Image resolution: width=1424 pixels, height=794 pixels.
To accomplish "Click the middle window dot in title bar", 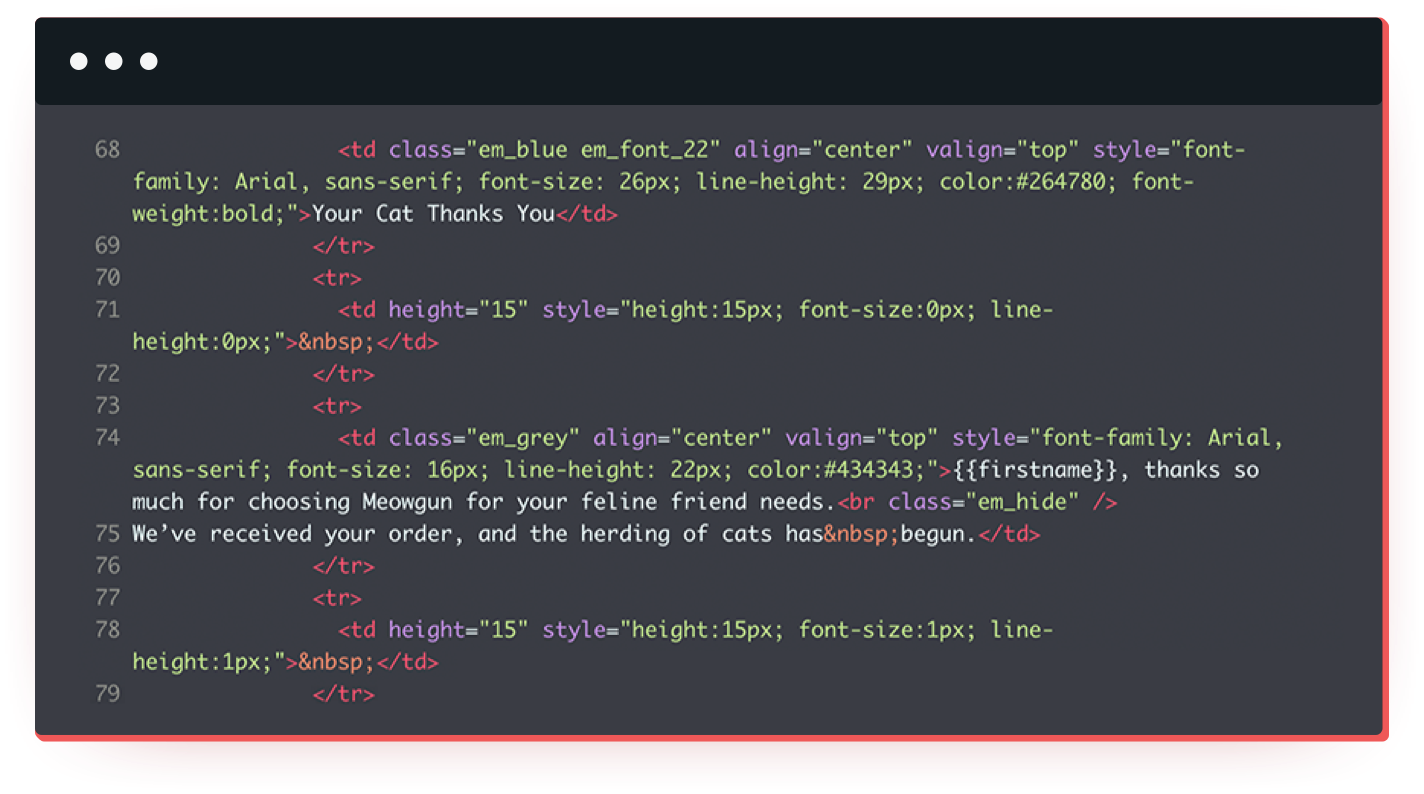I will 114,62.
